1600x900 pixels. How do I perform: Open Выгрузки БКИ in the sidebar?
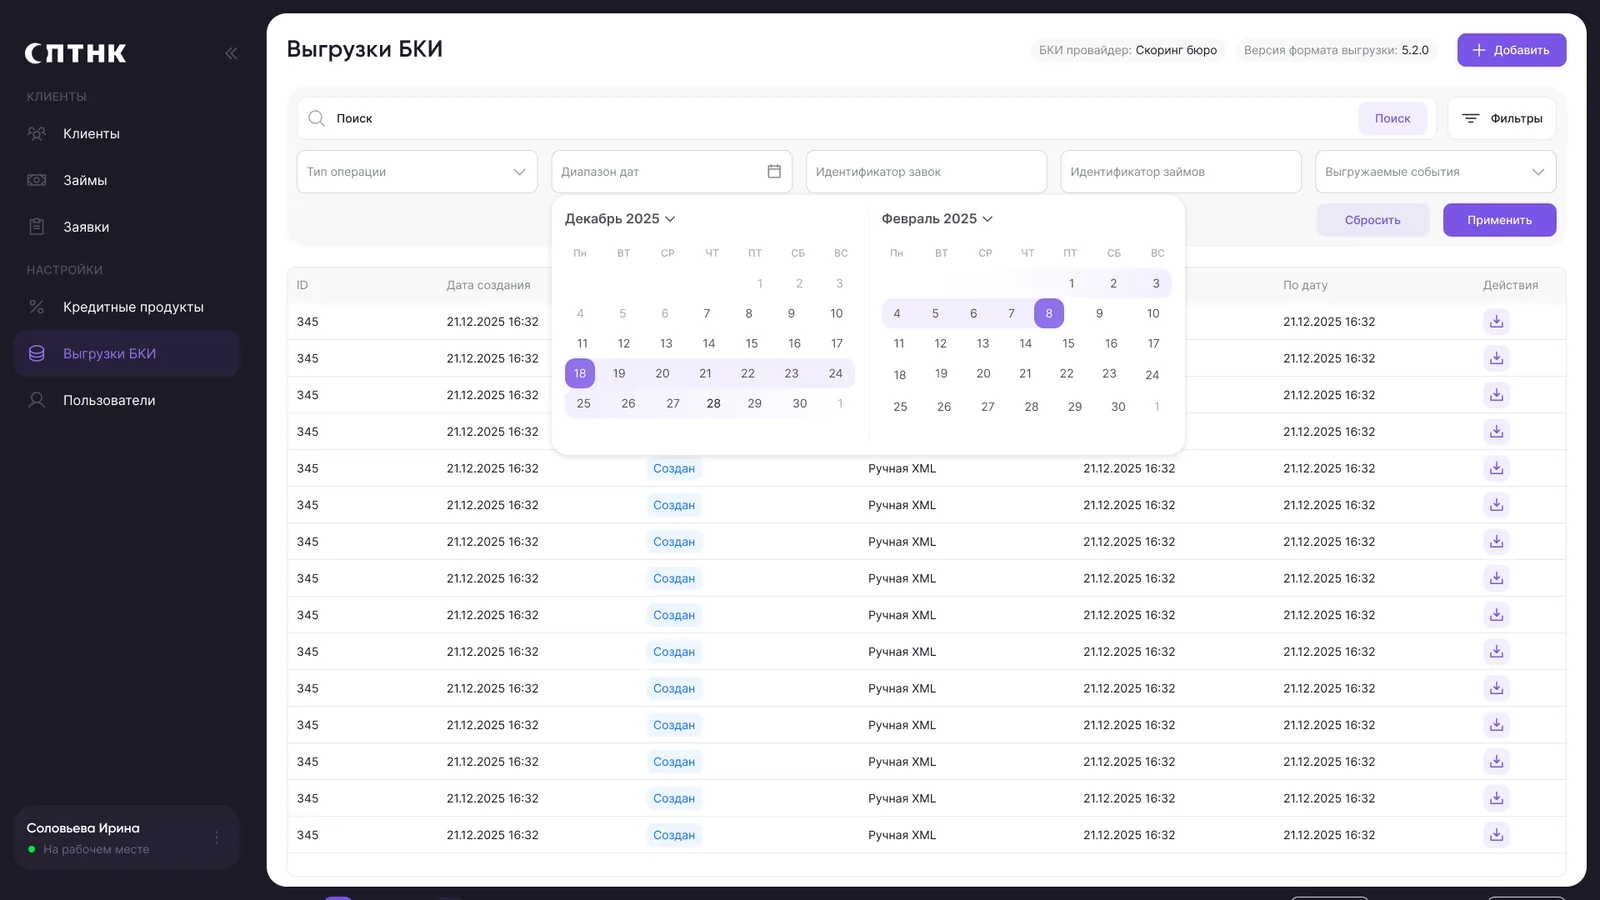point(127,353)
